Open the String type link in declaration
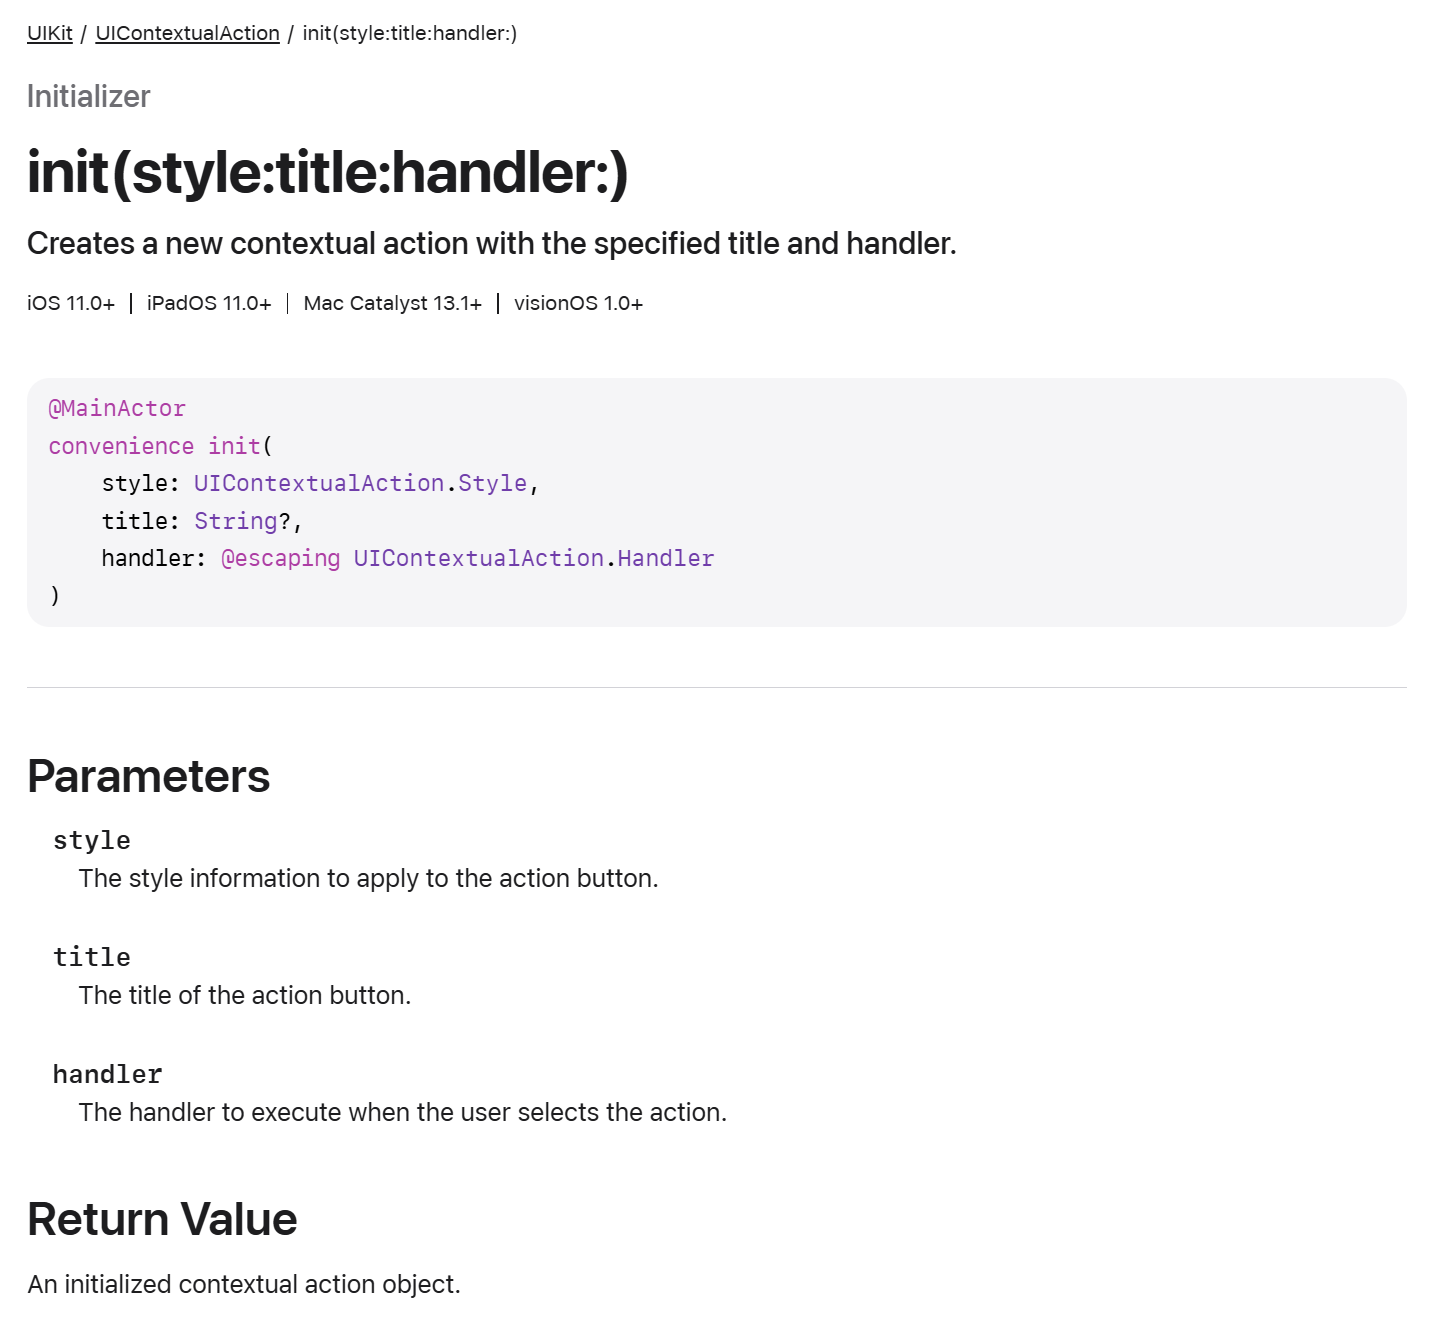This screenshot has width=1448, height=1341. click(235, 521)
